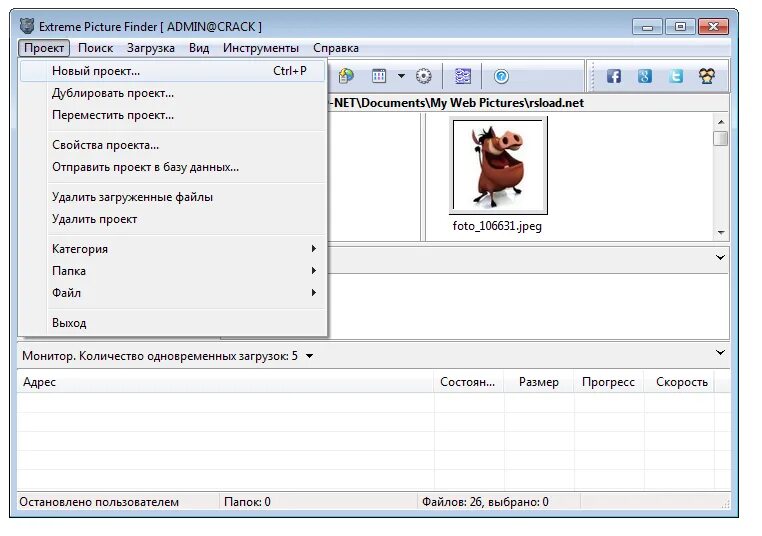Click the Google share icon

[x=645, y=76]
